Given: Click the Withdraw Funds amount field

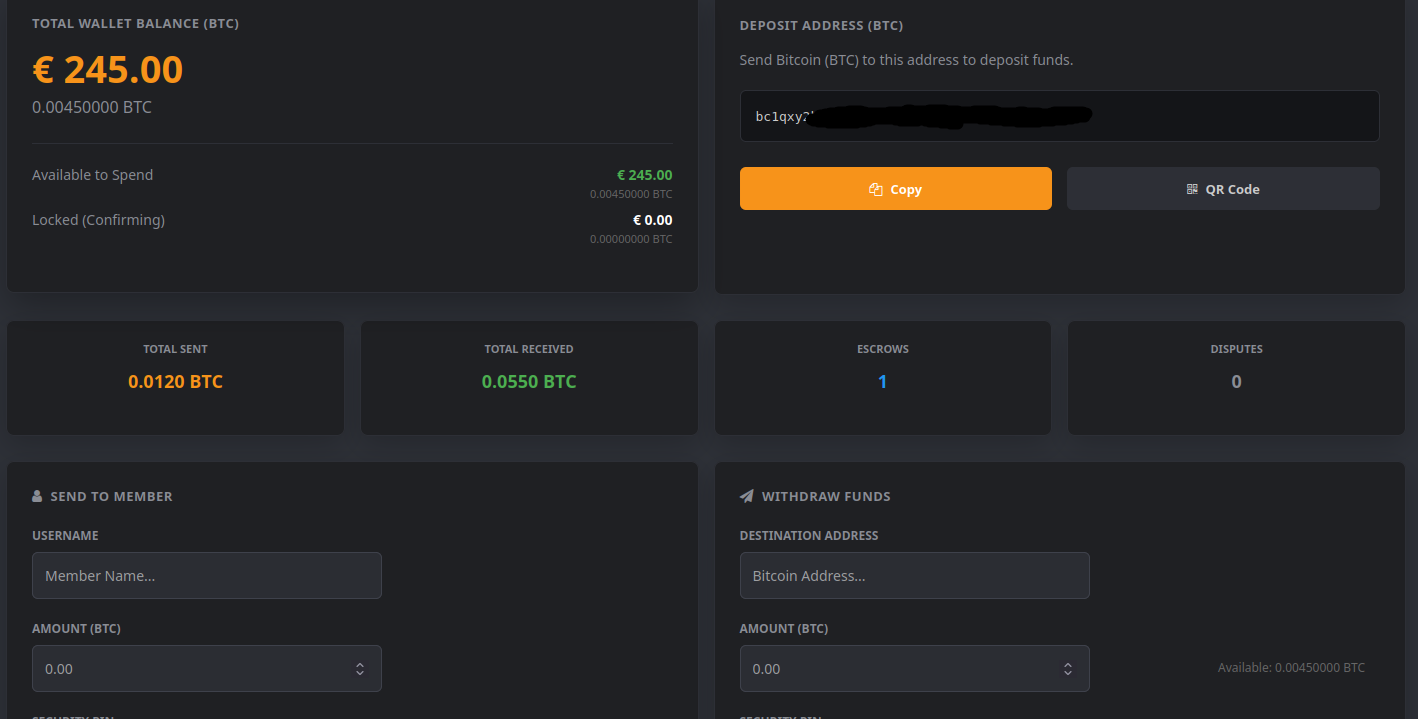Looking at the screenshot, I should (914, 669).
